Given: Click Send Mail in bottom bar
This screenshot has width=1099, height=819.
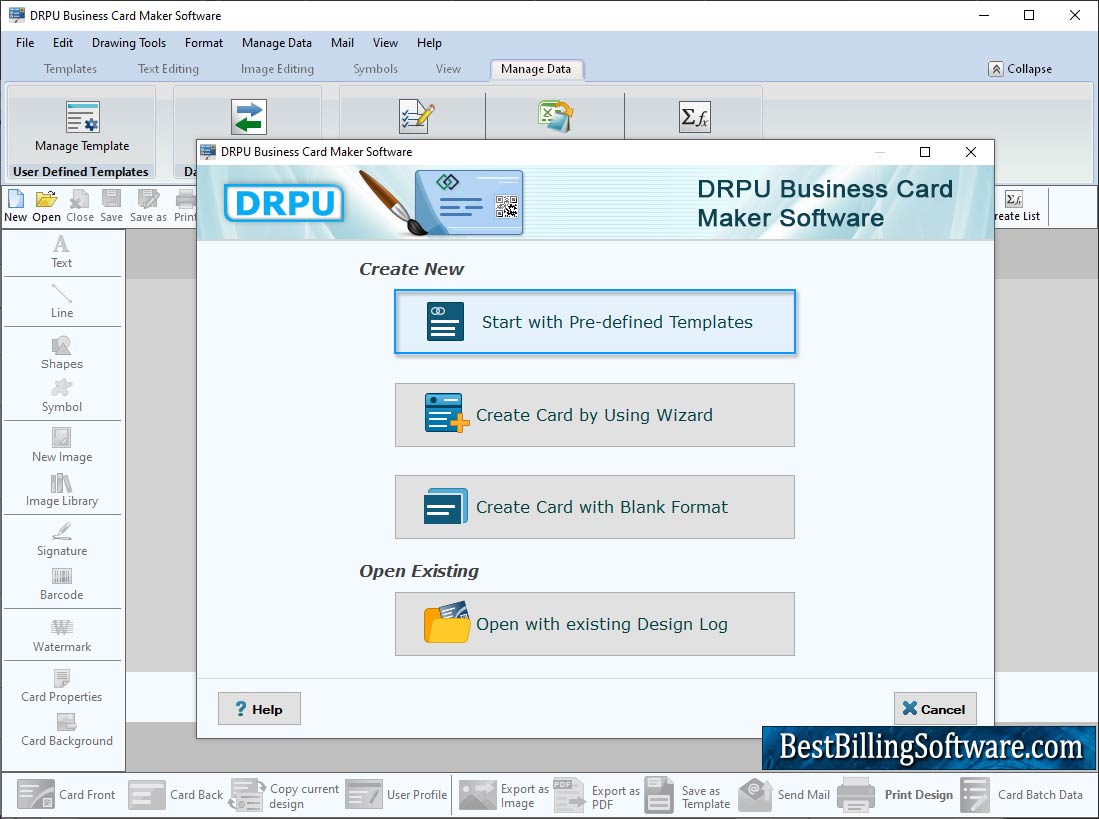Looking at the screenshot, I should 784,794.
